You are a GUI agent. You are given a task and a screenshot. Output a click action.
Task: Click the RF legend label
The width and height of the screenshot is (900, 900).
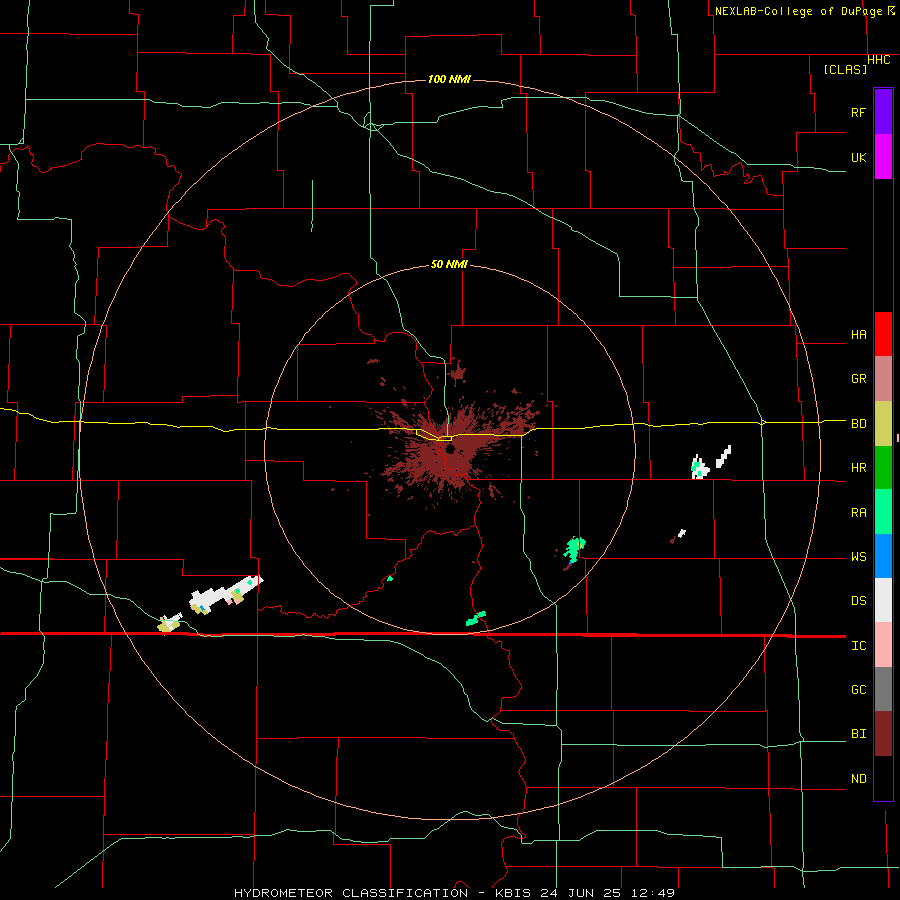[x=858, y=112]
